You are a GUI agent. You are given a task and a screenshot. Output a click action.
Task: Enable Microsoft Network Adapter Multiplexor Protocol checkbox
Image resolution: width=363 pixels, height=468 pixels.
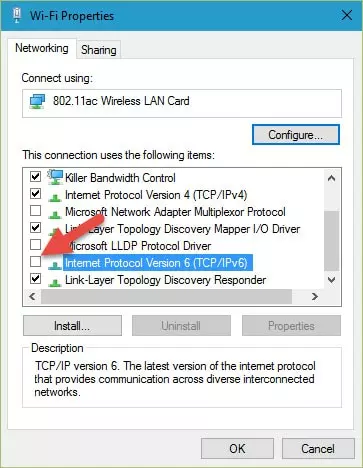coord(35,210)
